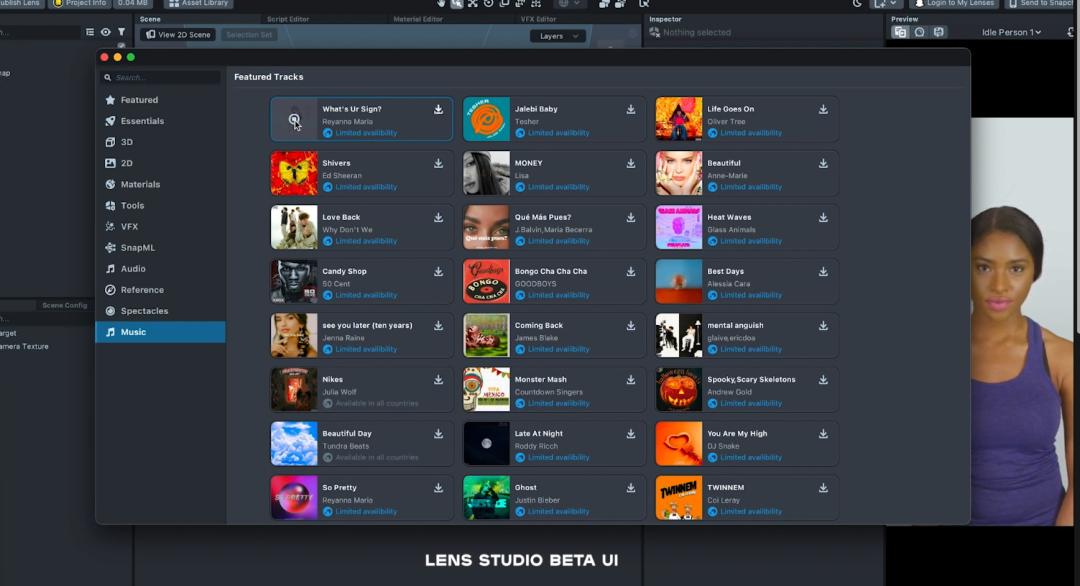Download the Best Days track

(823, 272)
